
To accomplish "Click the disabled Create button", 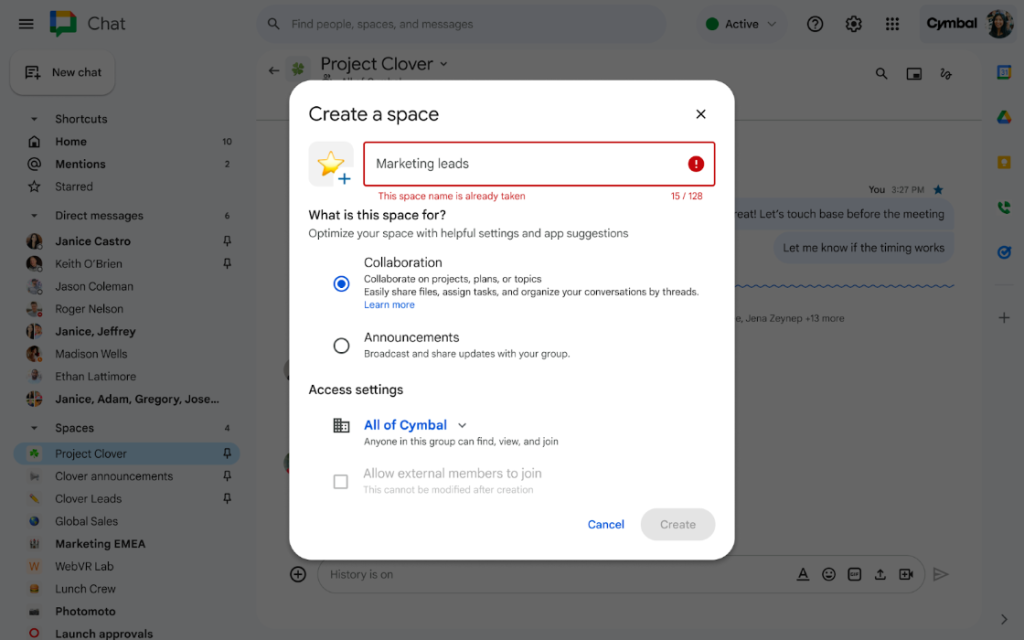I will tap(677, 524).
